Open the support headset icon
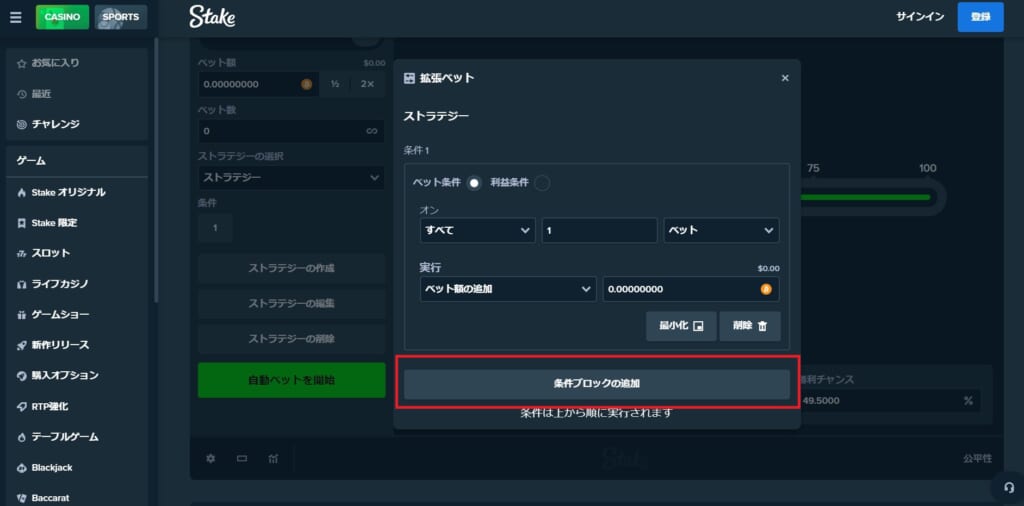 coord(1009,488)
